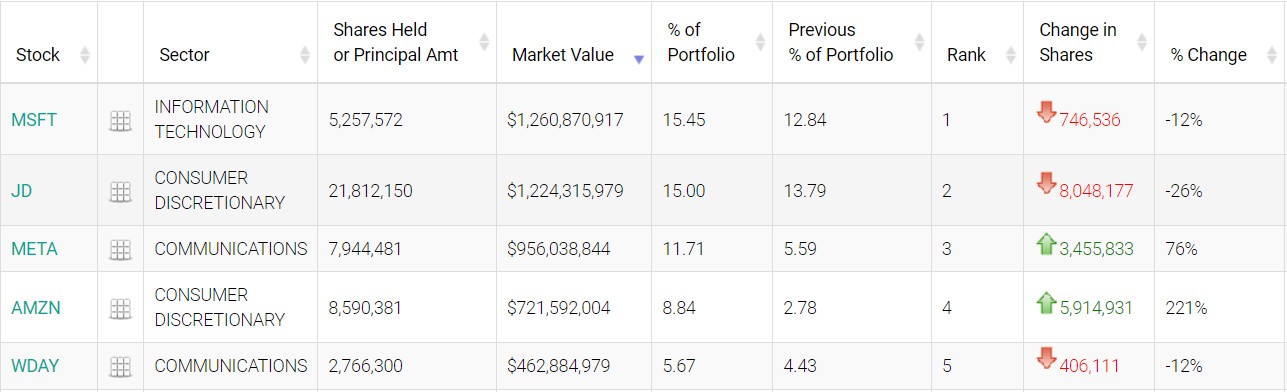Click the green up arrow beside 5,914,931

pyautogui.click(x=1047, y=302)
